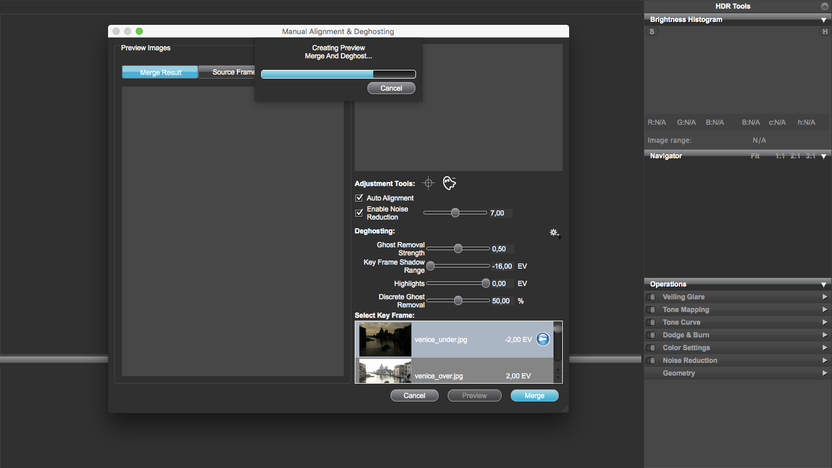Click the H button in Brightness Histogram
The image size is (832, 468).
tap(825, 32)
